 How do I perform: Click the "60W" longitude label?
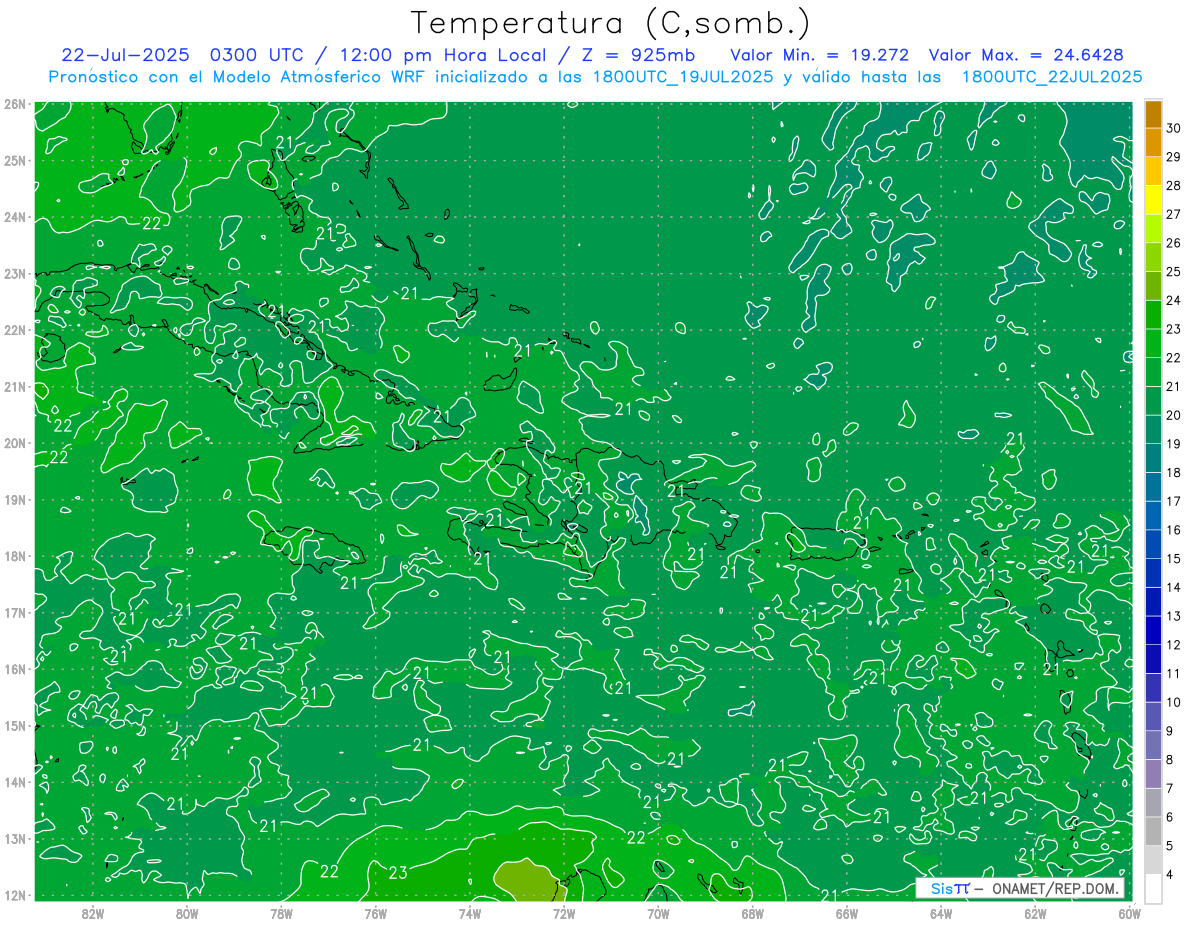(x=1130, y=912)
